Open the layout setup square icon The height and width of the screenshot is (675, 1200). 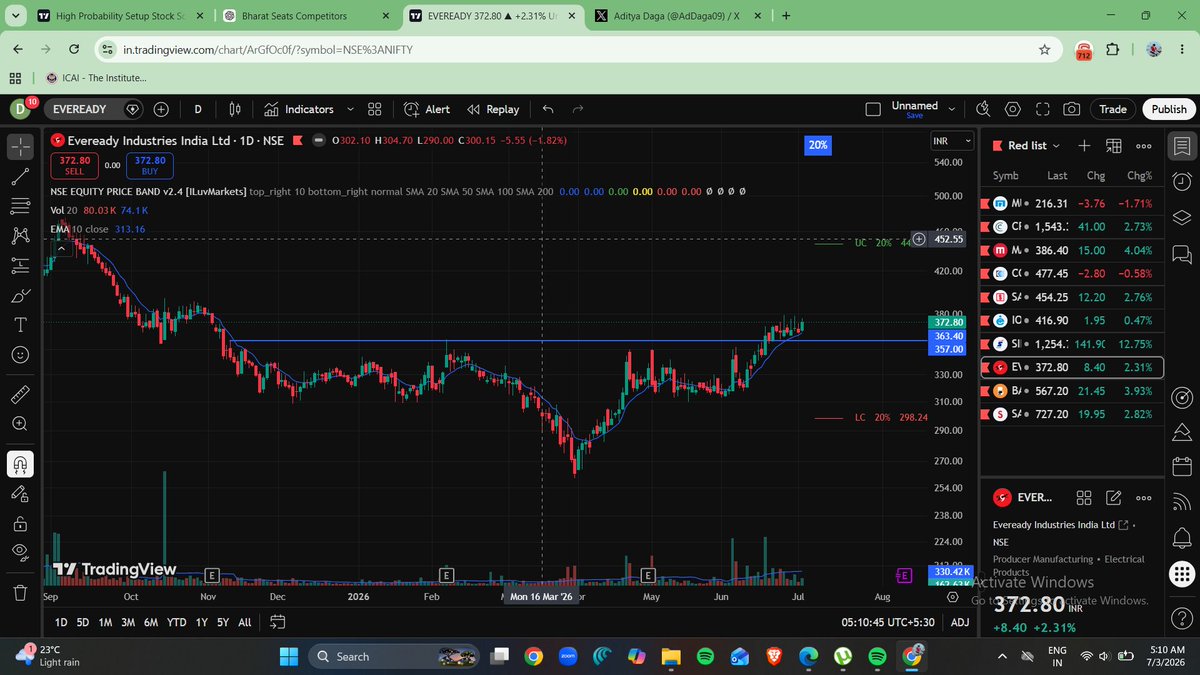click(873, 109)
